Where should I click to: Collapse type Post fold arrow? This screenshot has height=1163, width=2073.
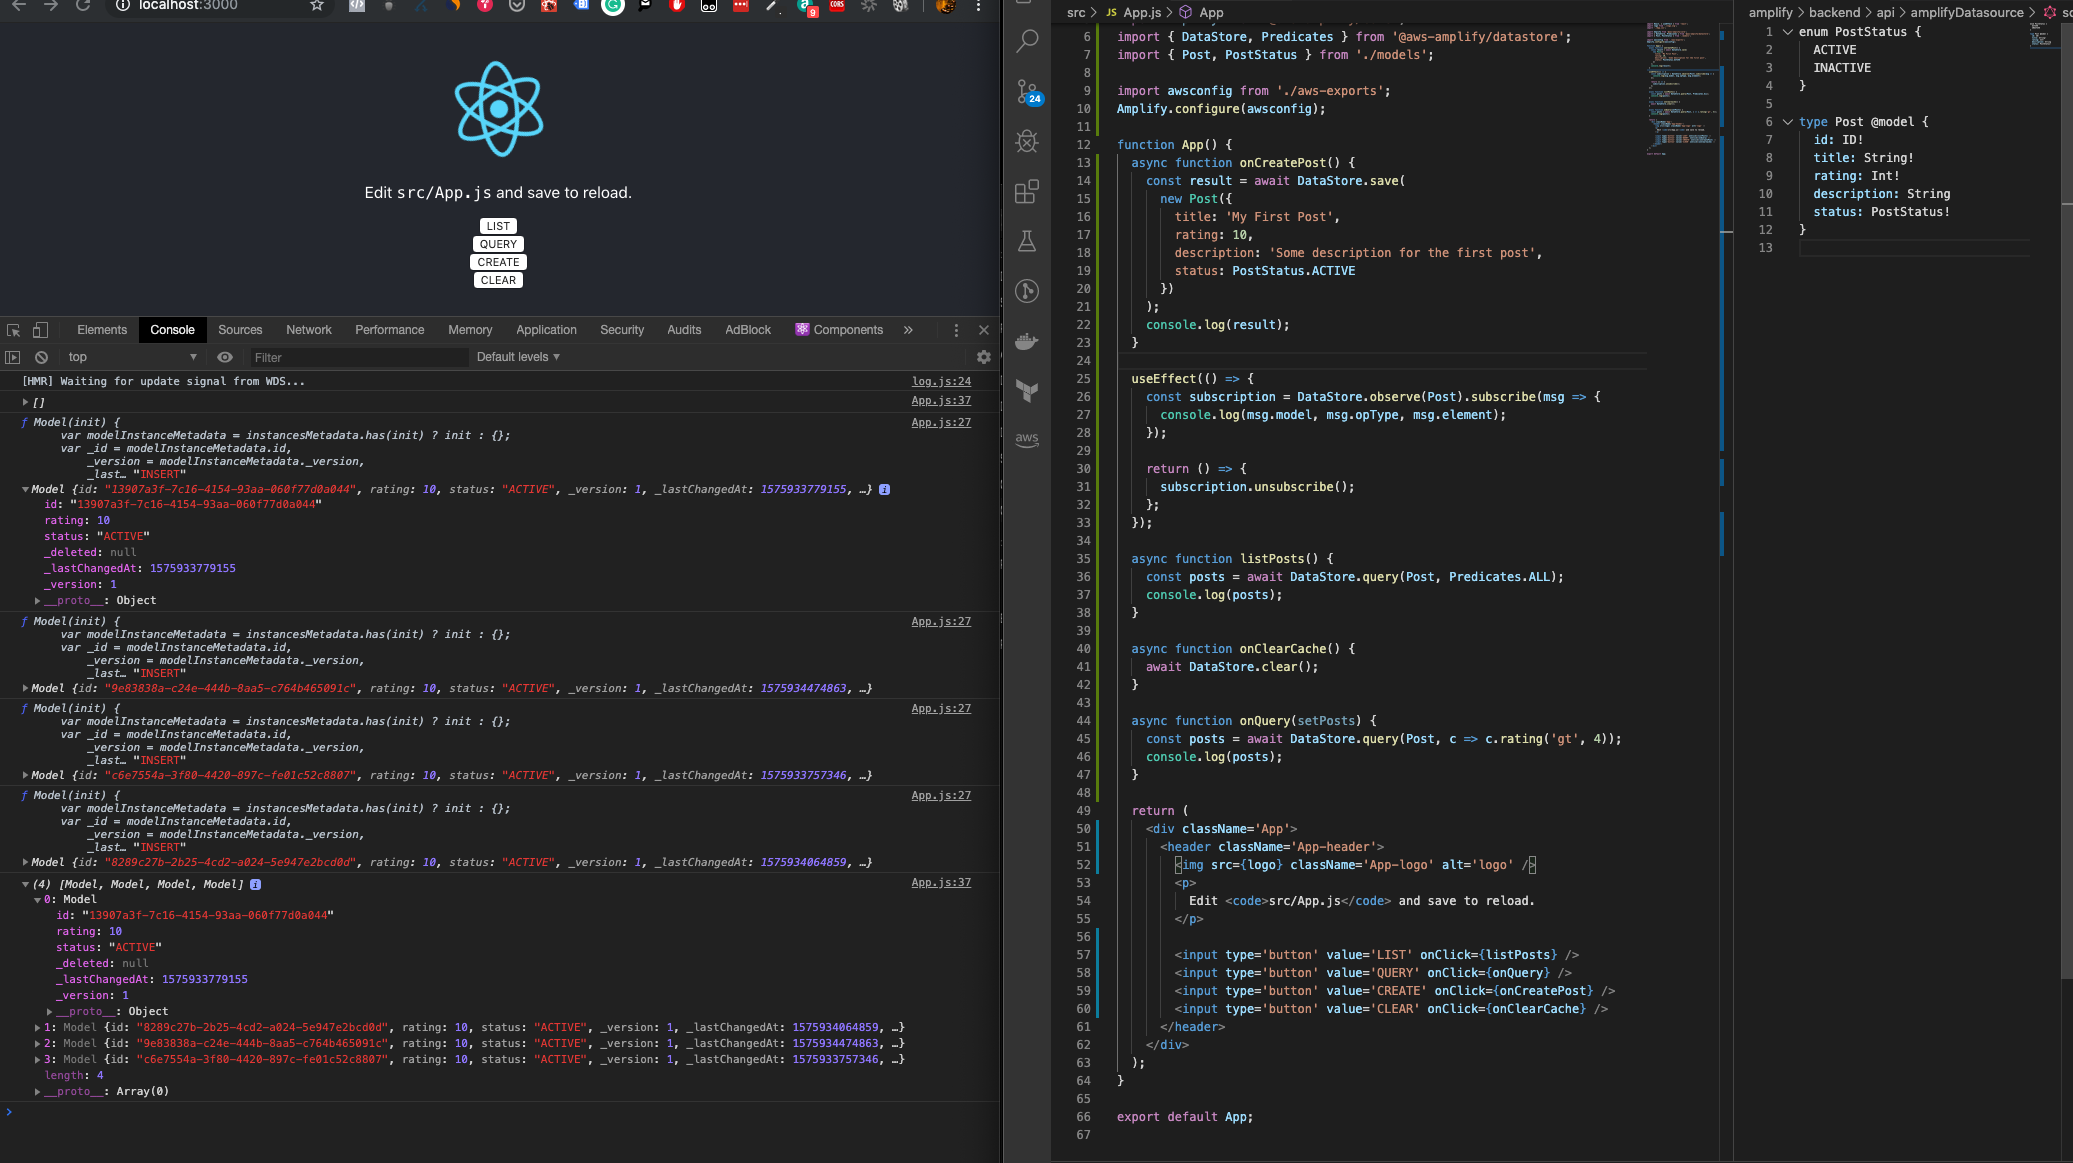1787,122
